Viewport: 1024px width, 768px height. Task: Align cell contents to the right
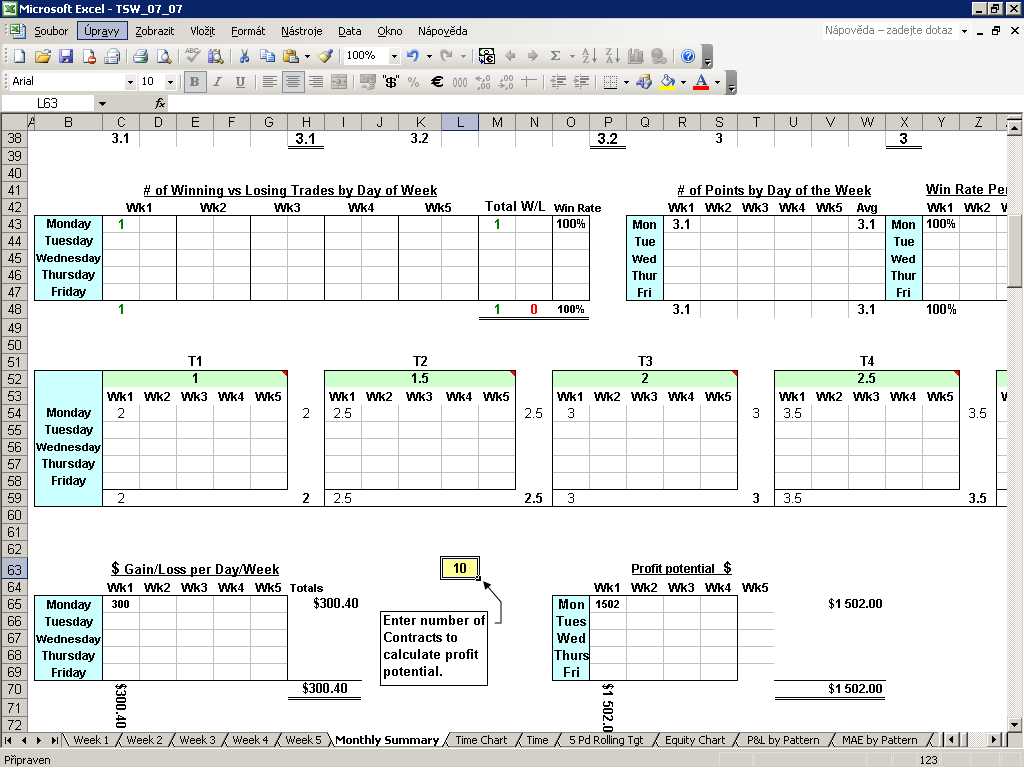coord(316,82)
